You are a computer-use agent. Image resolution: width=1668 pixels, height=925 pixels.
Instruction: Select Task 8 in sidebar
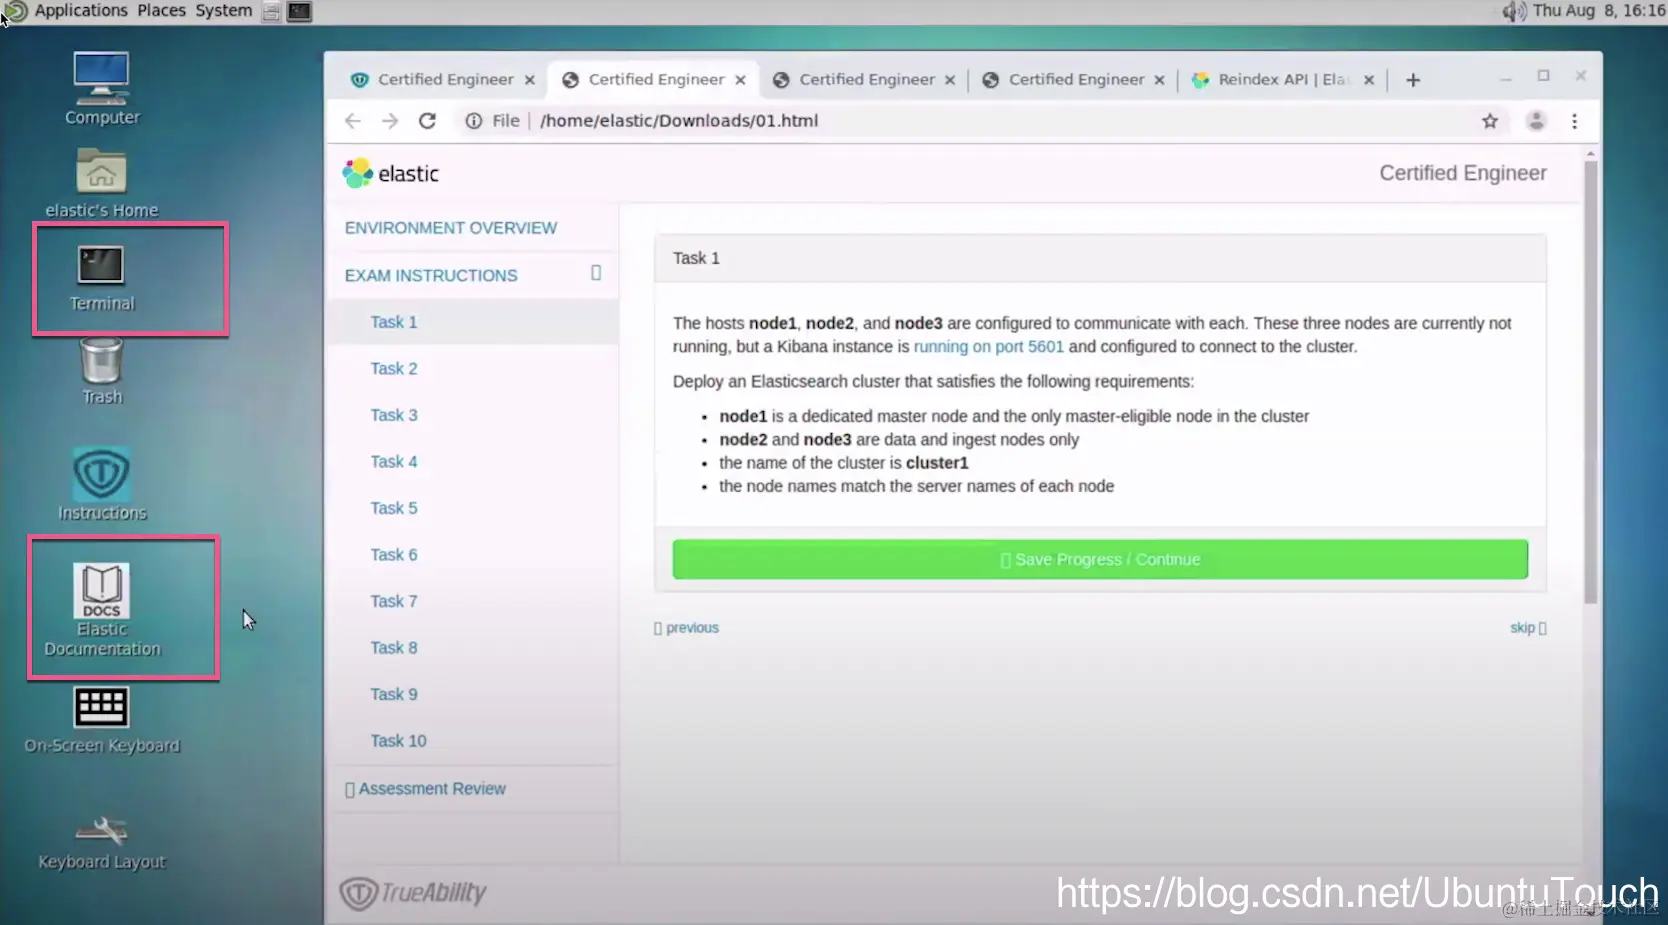click(x=394, y=648)
